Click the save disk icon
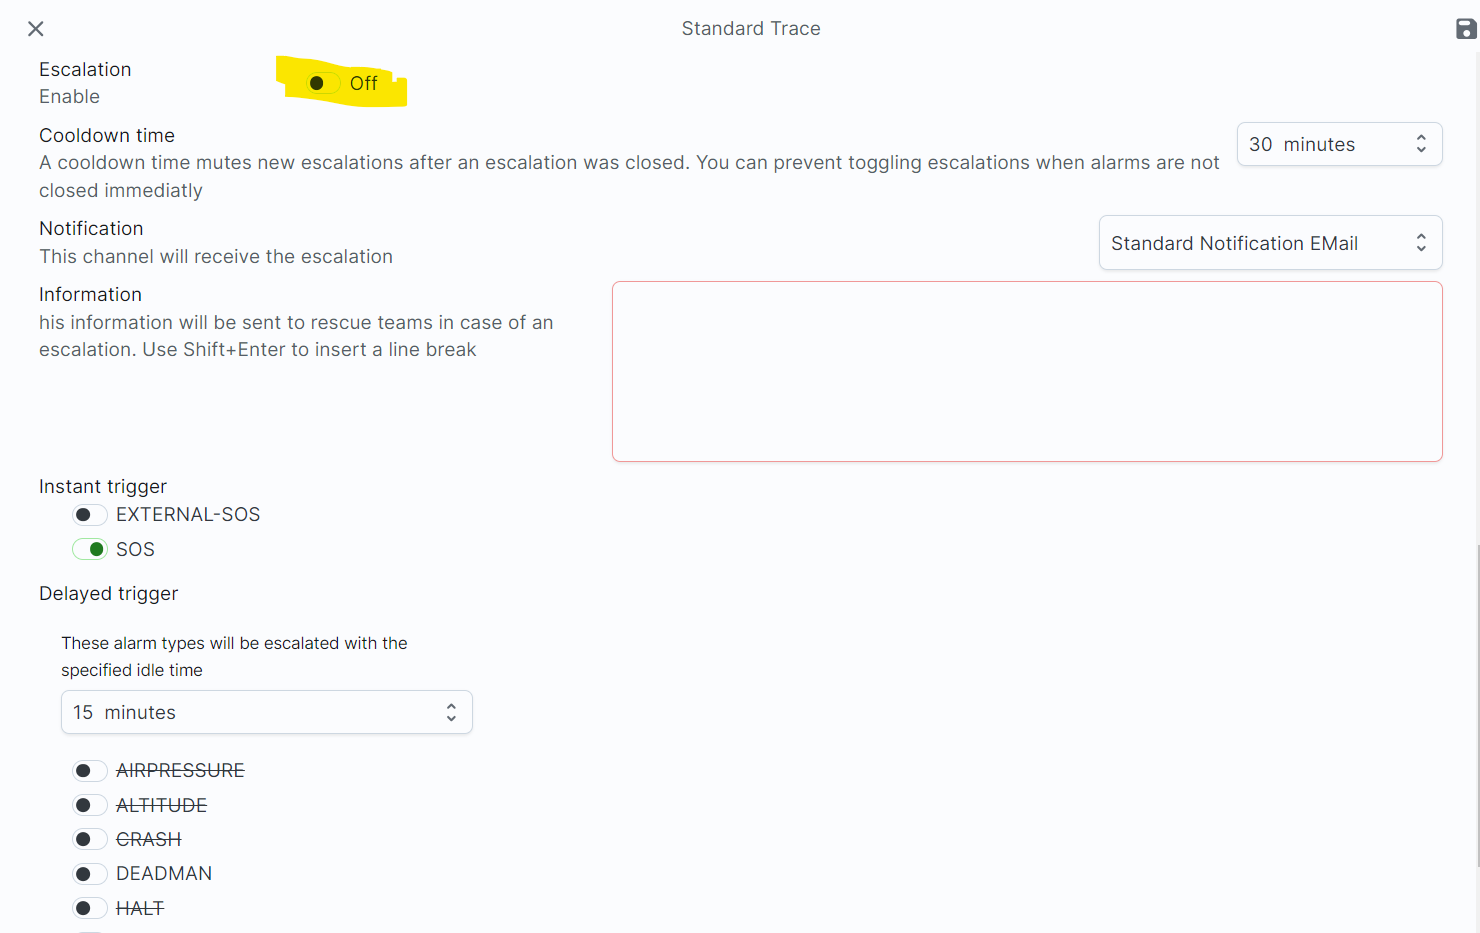Image resolution: width=1480 pixels, height=933 pixels. pyautogui.click(x=1466, y=29)
